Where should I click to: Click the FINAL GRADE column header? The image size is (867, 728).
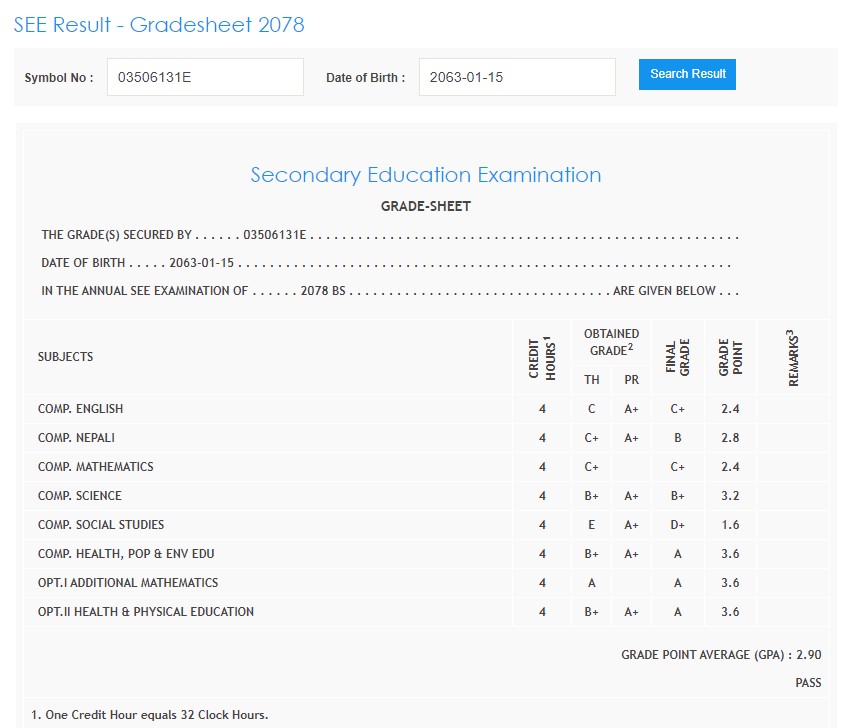(678, 357)
